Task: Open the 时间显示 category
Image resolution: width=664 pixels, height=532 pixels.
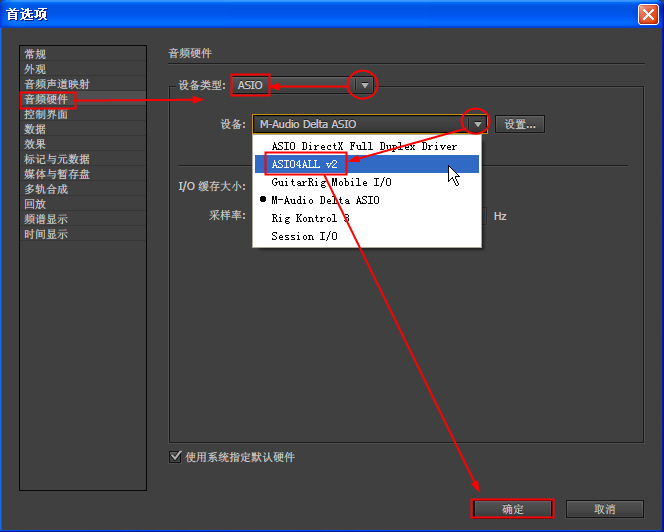Action: click(83, 234)
